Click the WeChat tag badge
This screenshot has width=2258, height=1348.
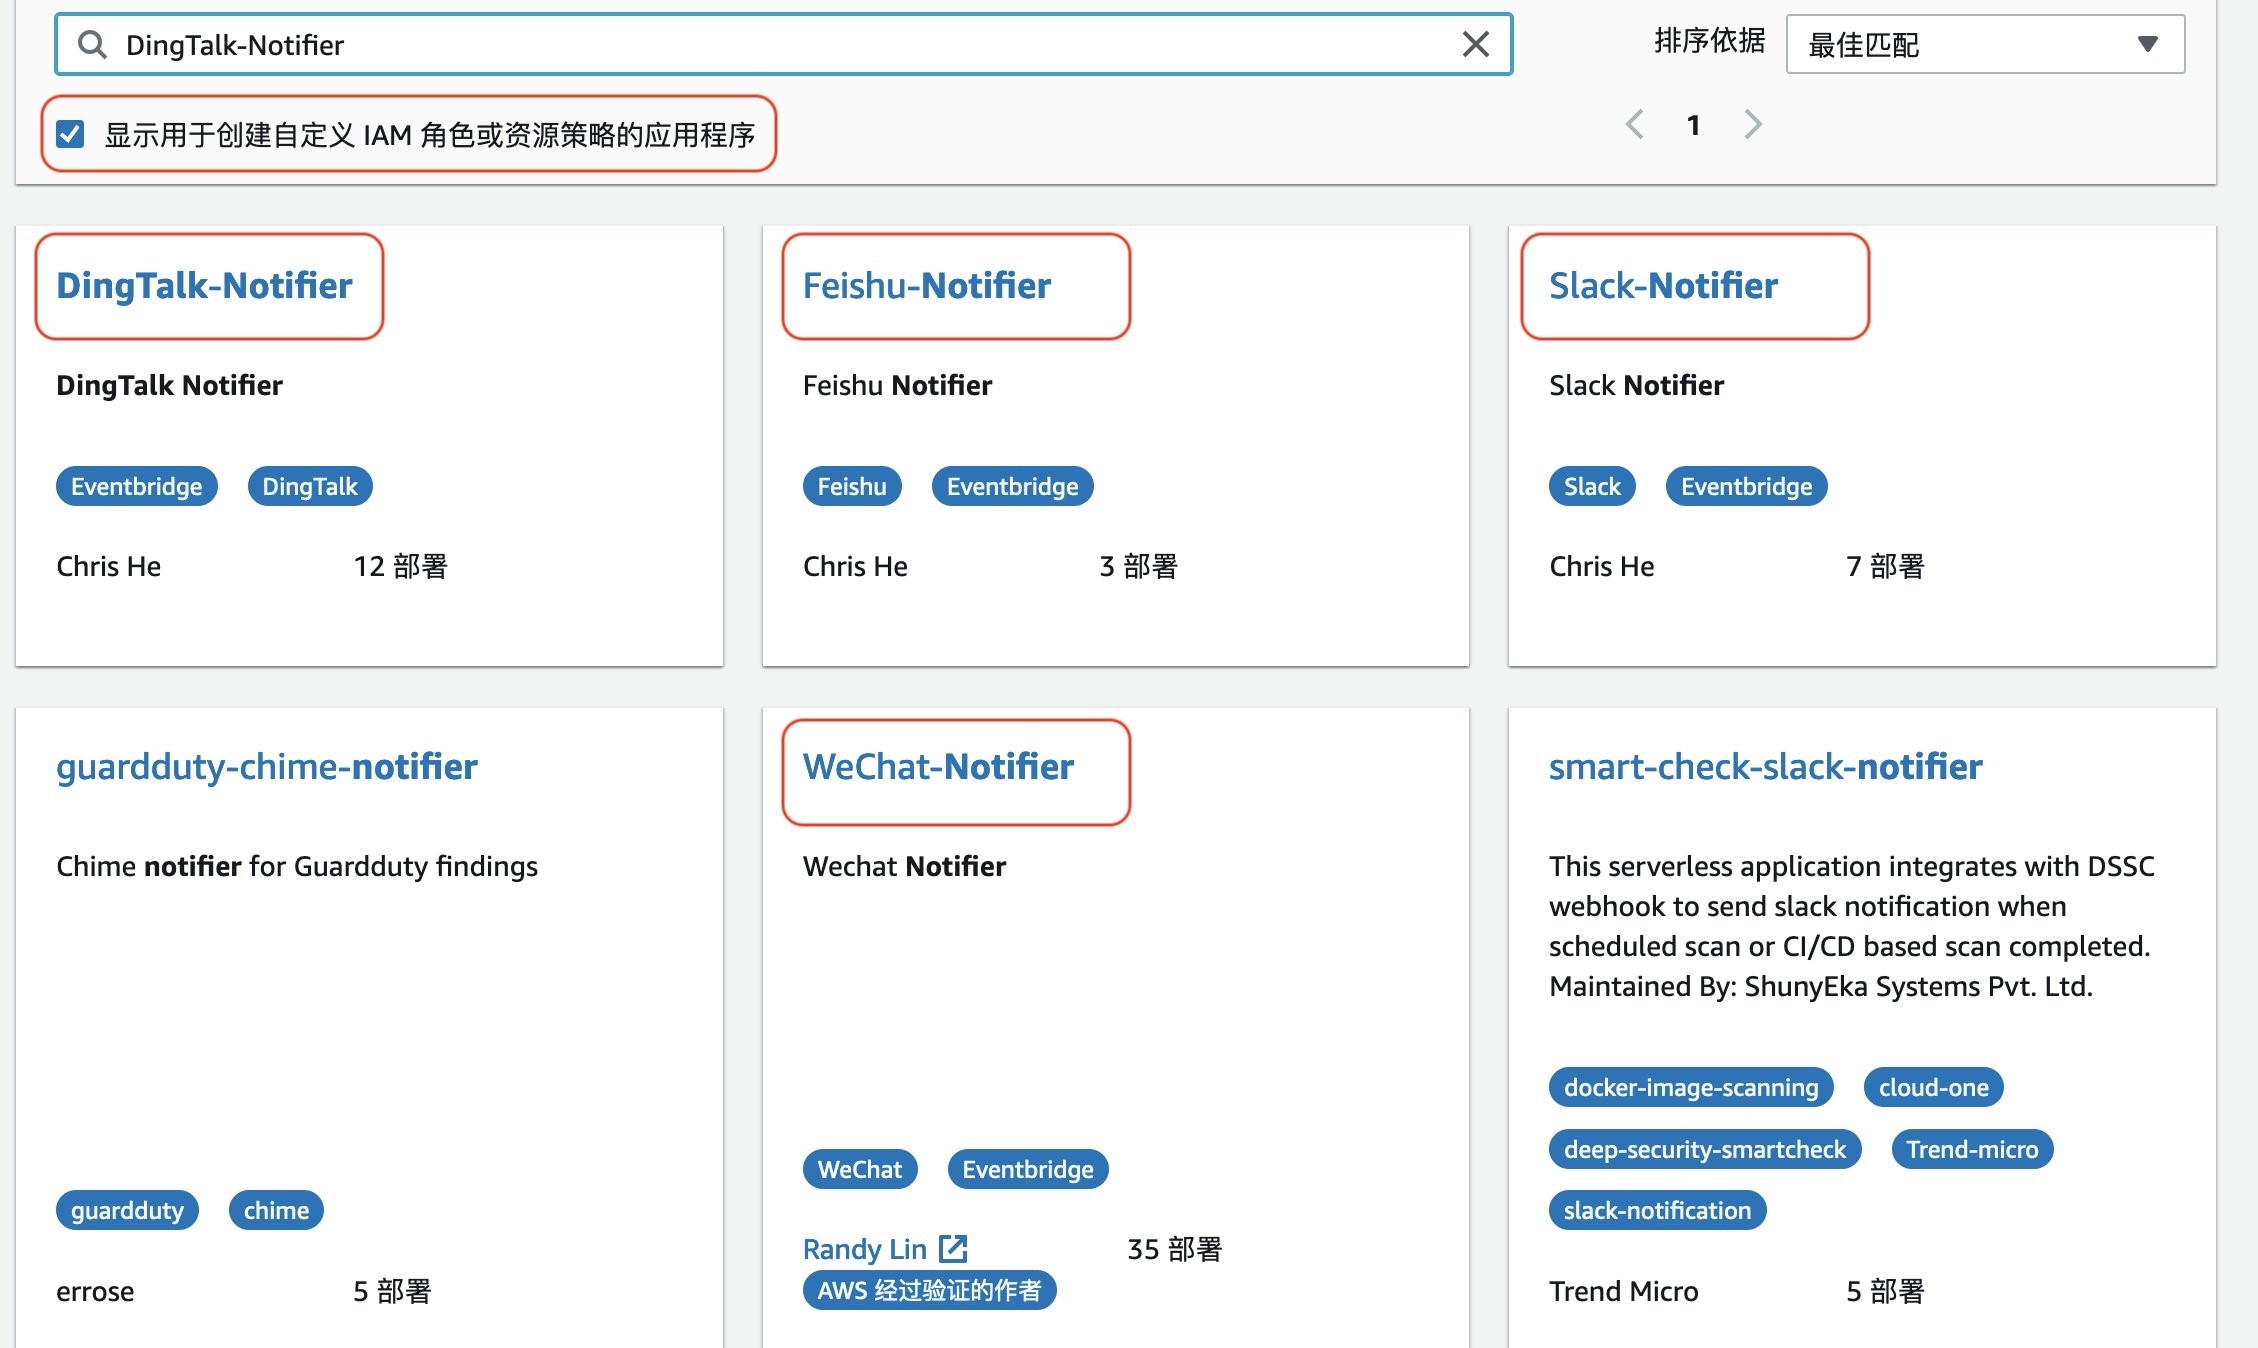pos(859,1169)
